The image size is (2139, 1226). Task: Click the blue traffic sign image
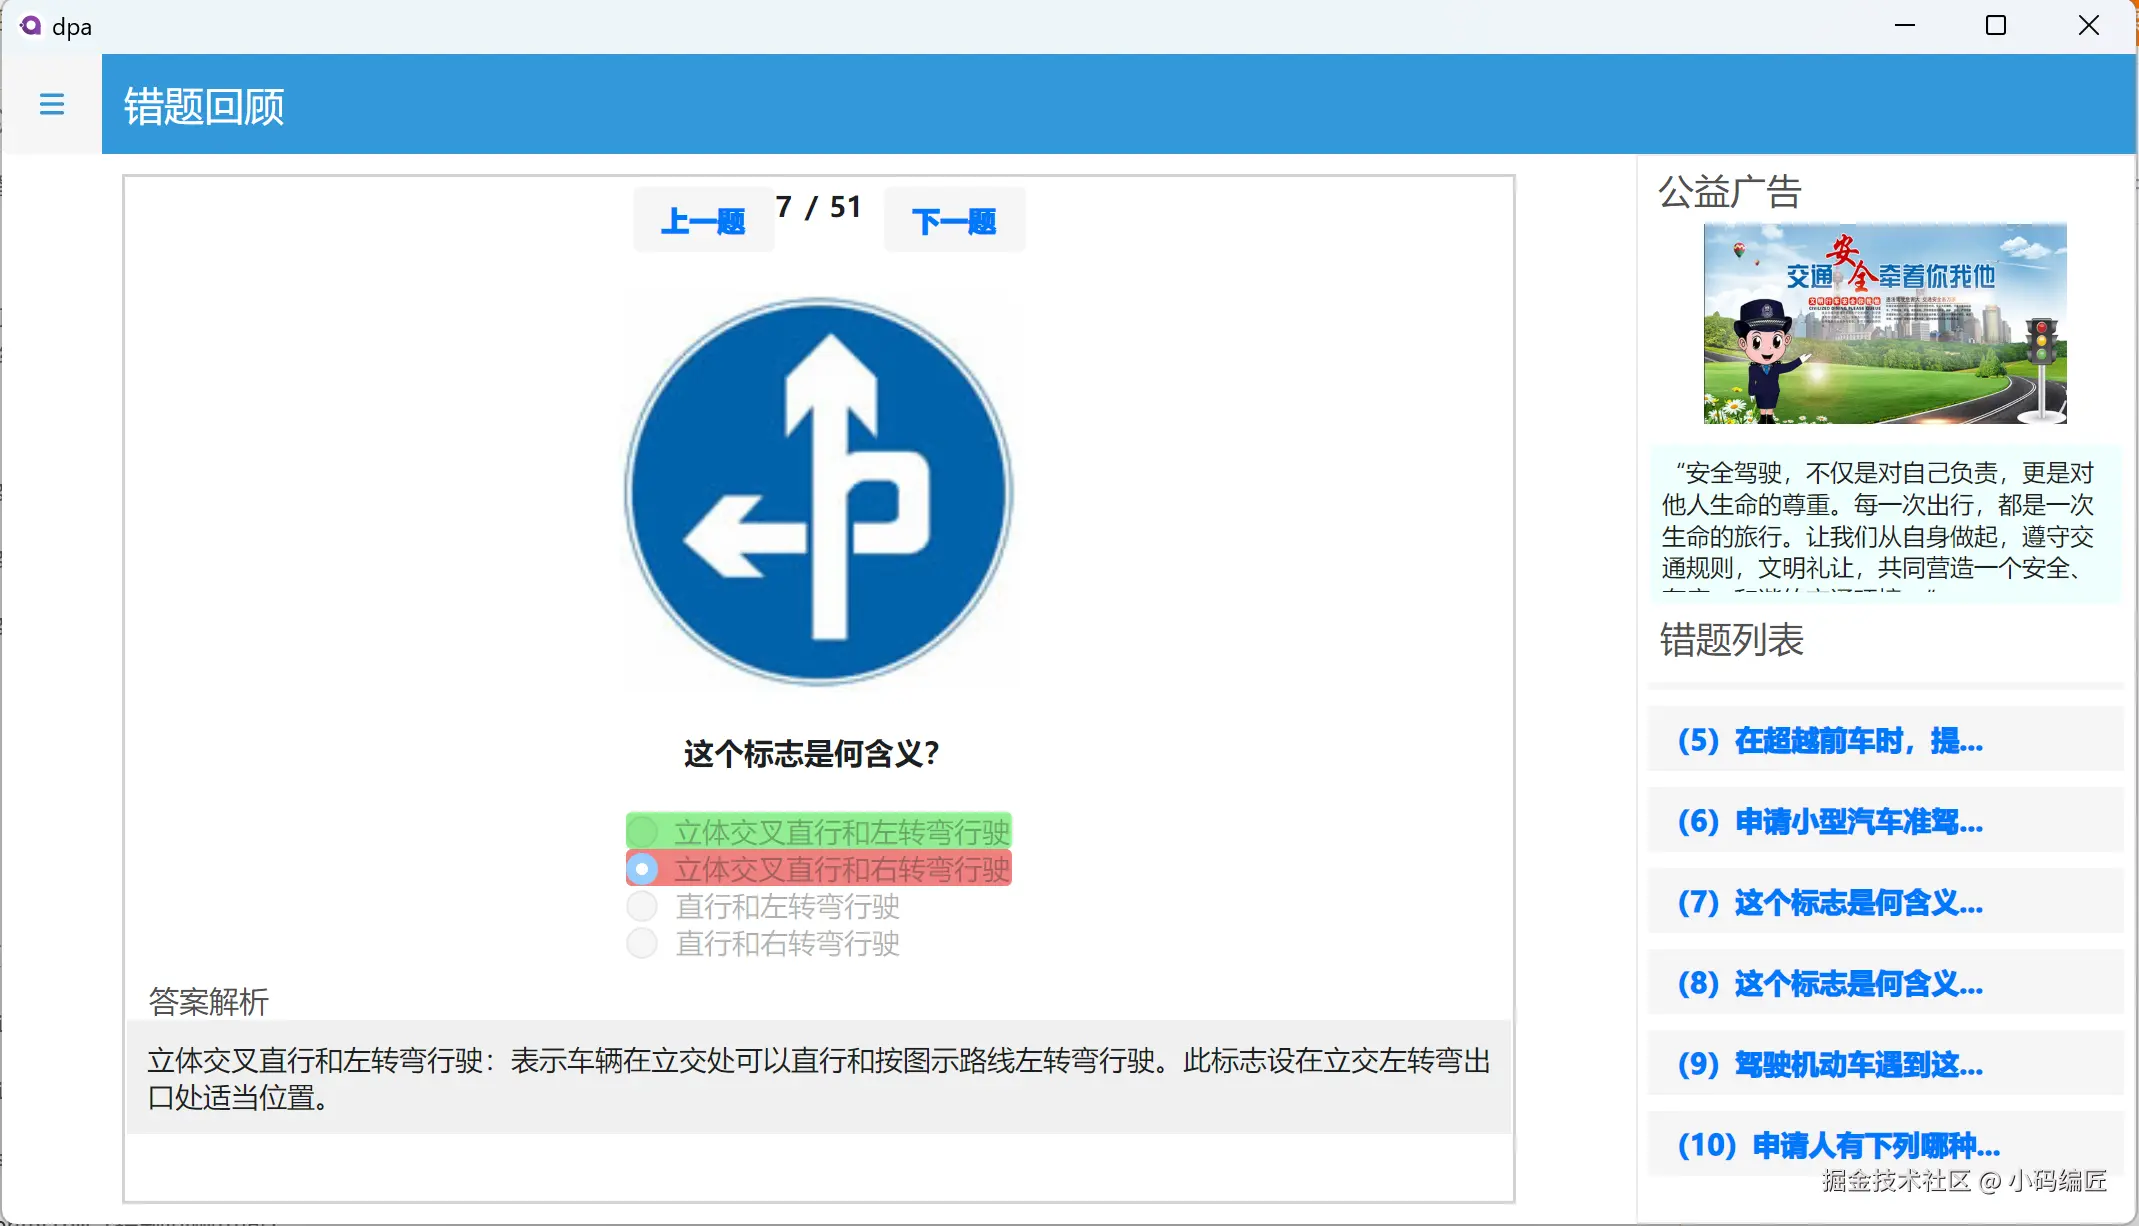pos(819,491)
